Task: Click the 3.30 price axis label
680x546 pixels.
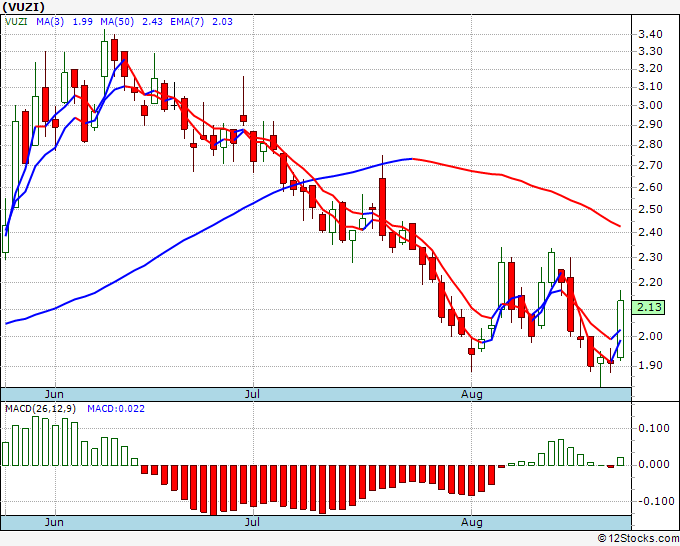Action: coord(650,51)
